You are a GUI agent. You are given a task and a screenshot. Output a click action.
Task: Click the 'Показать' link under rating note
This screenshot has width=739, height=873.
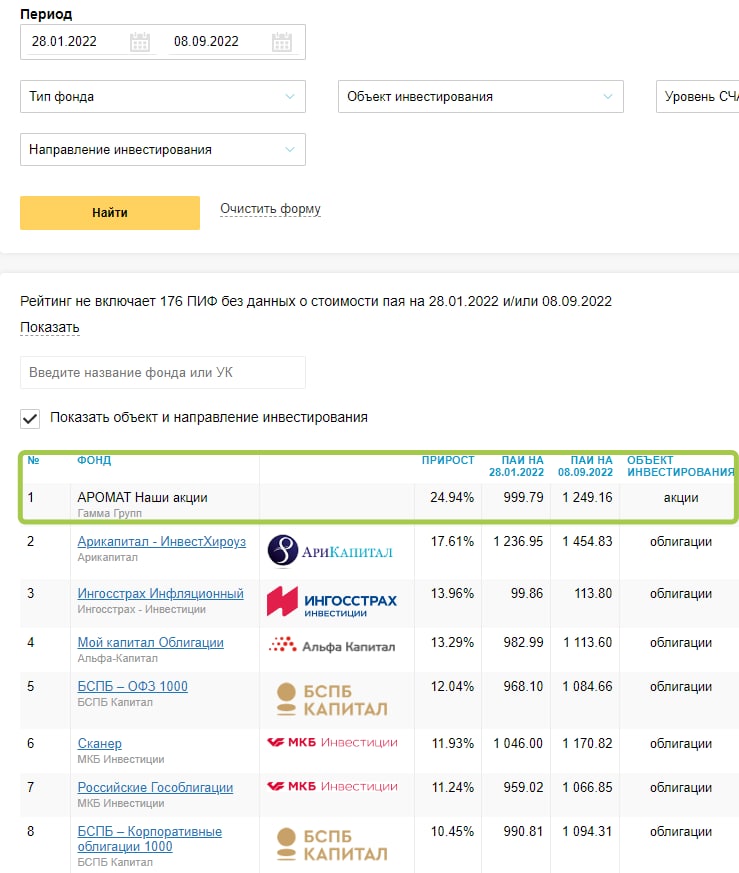click(x=49, y=328)
